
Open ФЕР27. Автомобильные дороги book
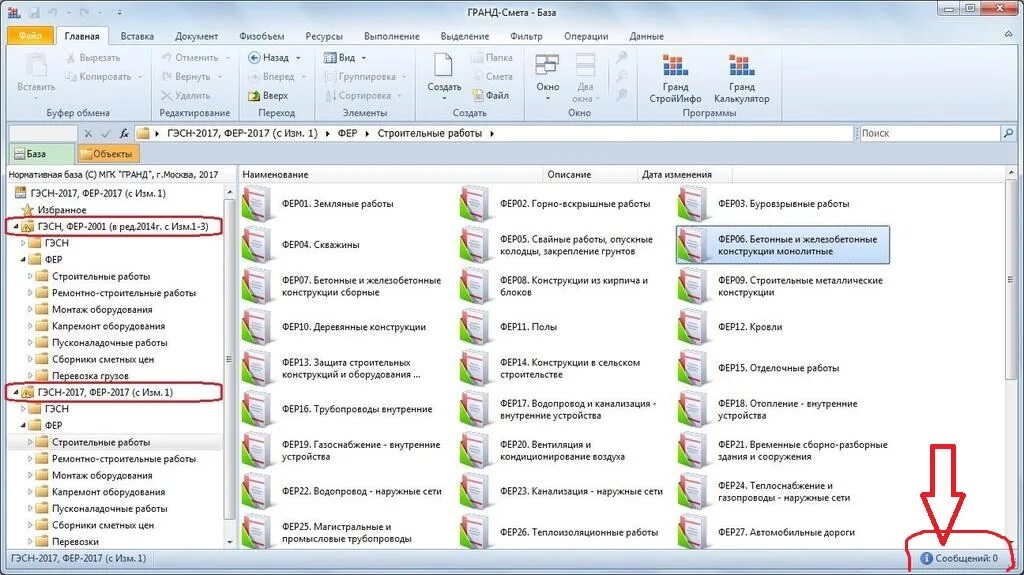point(767,532)
